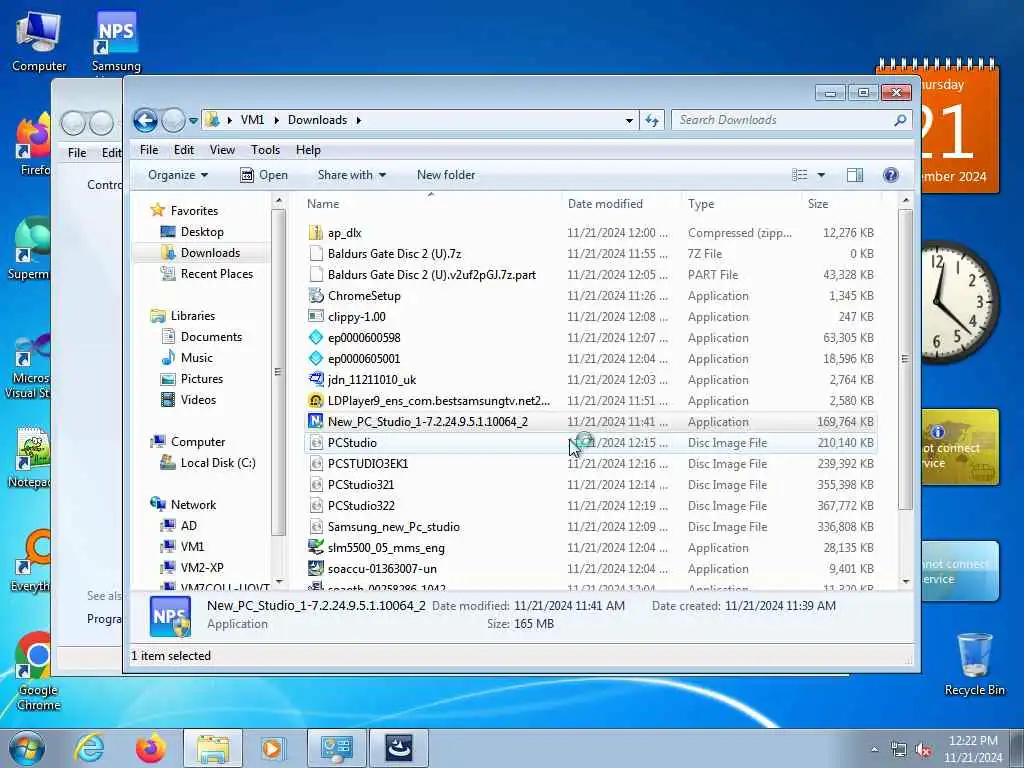This screenshot has height=768, width=1024.
Task: Open the Help menu
Action: click(308, 150)
